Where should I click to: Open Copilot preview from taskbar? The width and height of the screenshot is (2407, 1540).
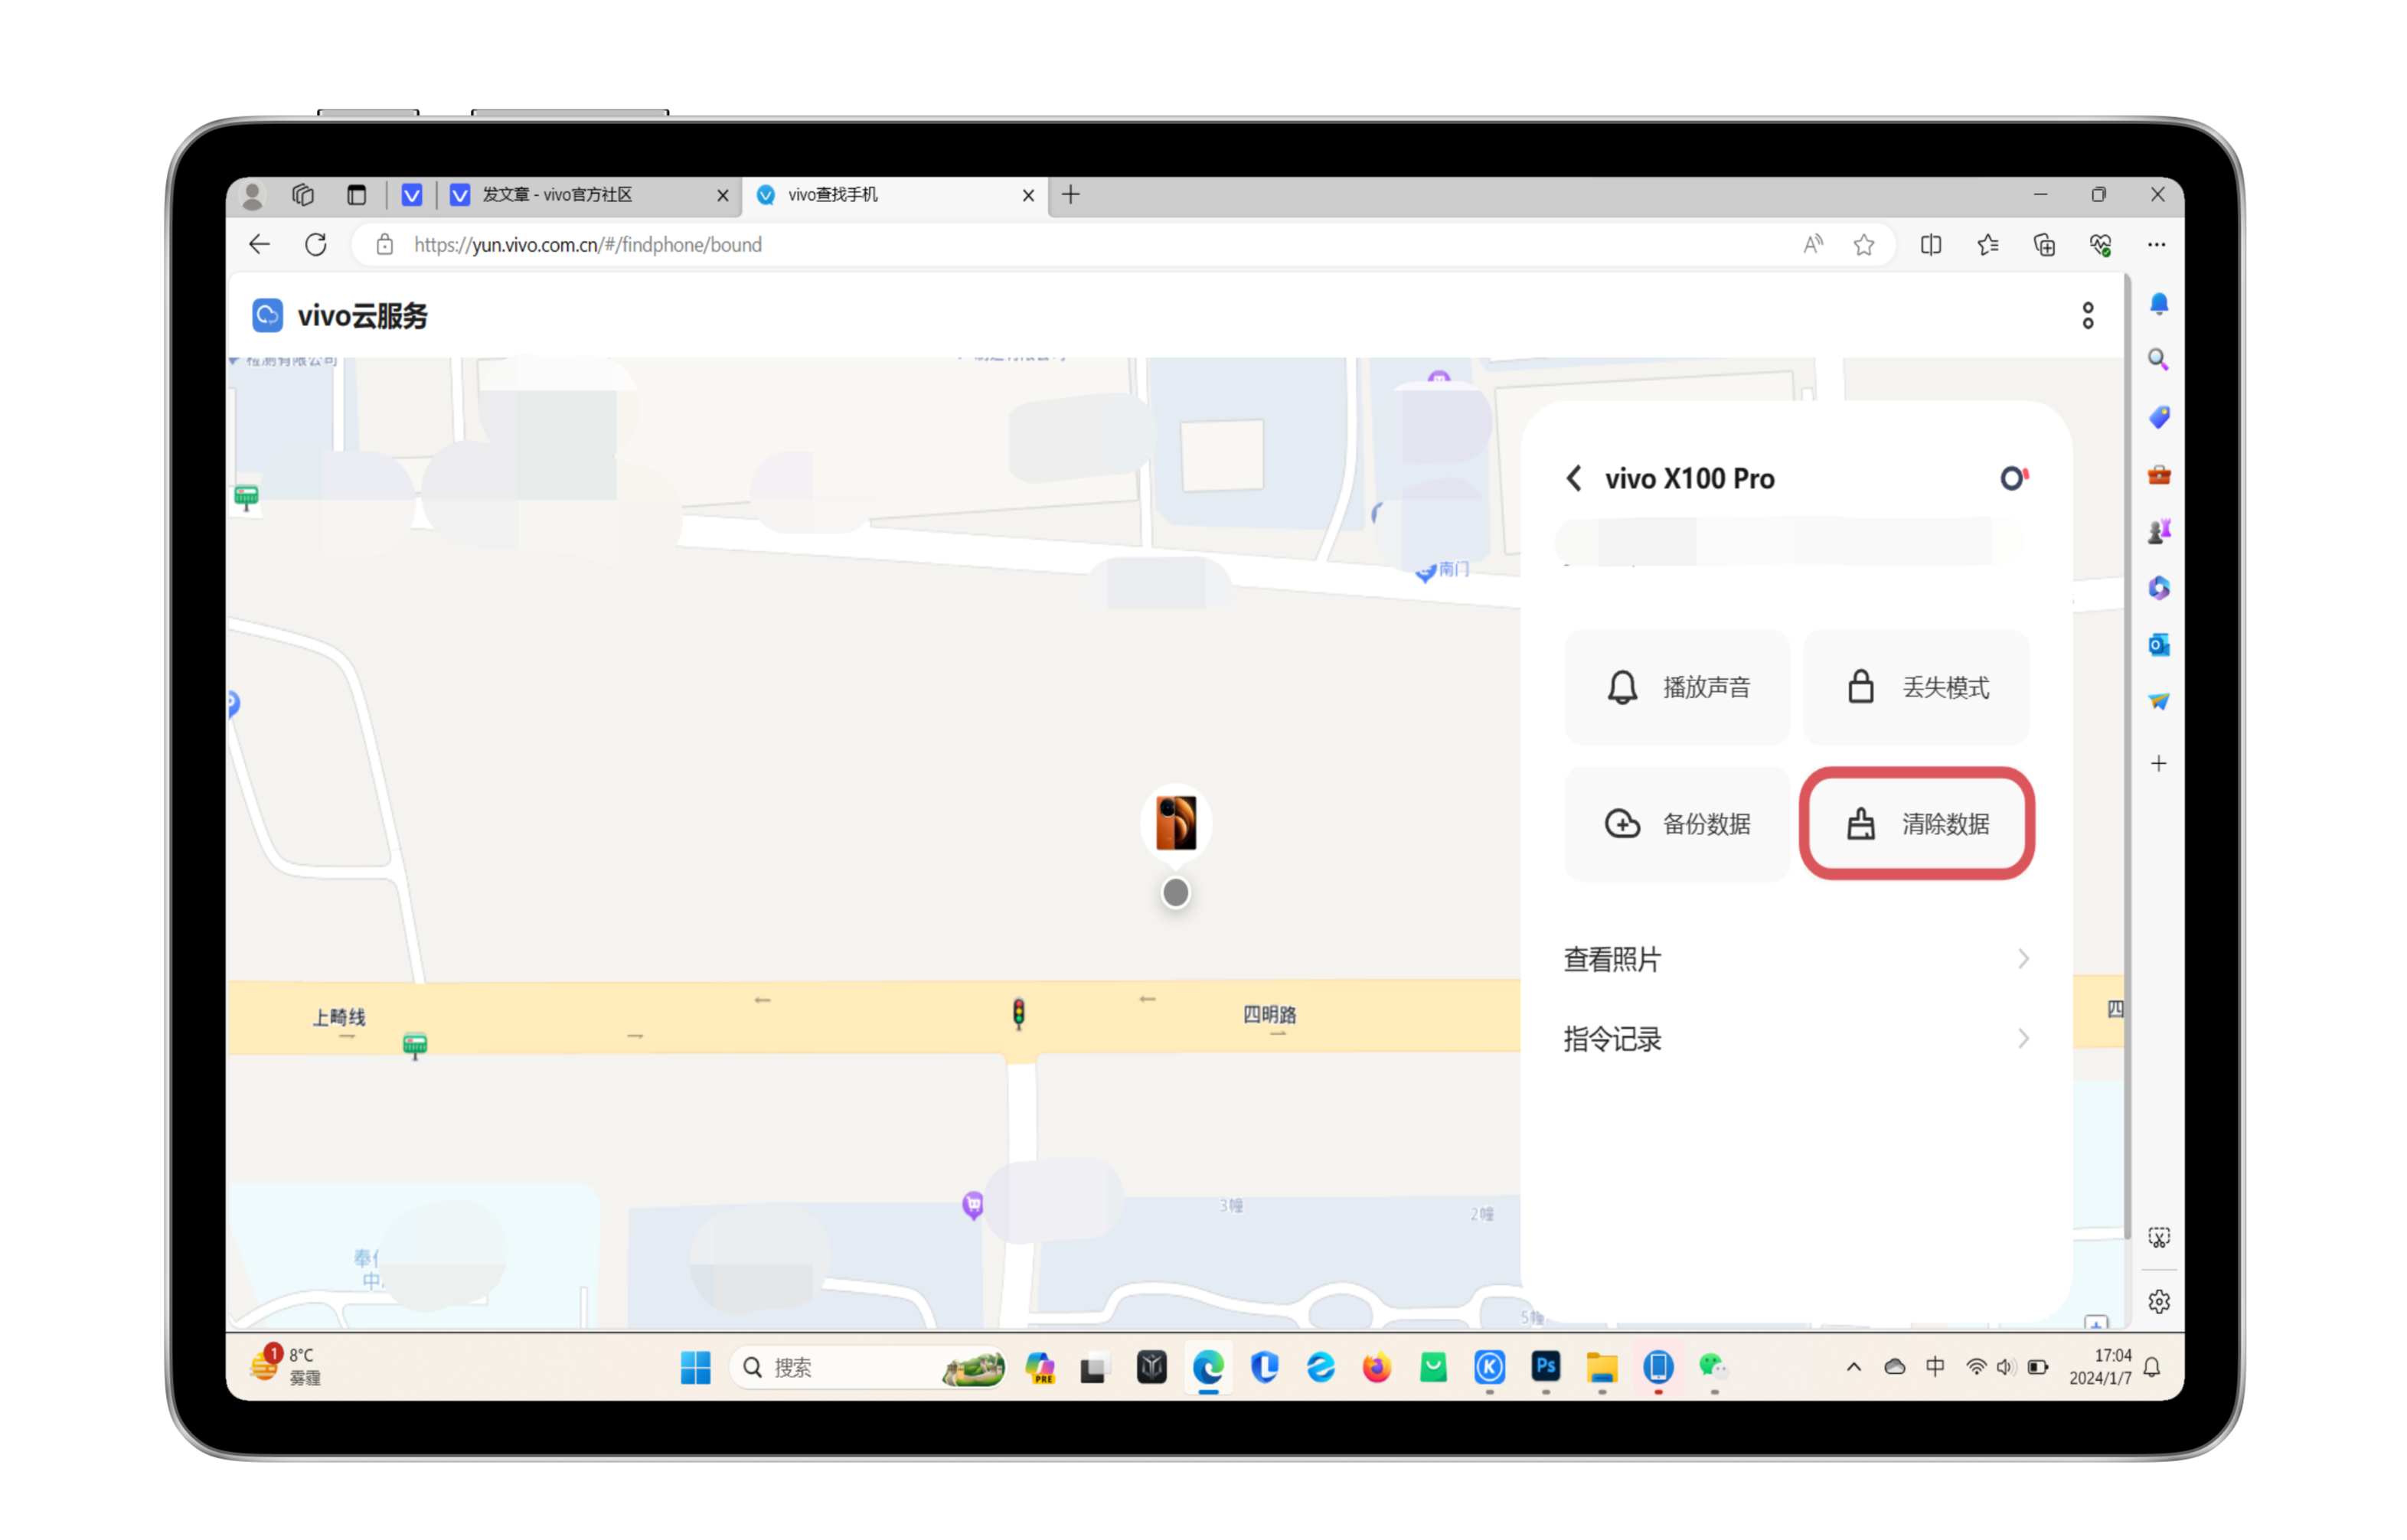pyautogui.click(x=1040, y=1368)
